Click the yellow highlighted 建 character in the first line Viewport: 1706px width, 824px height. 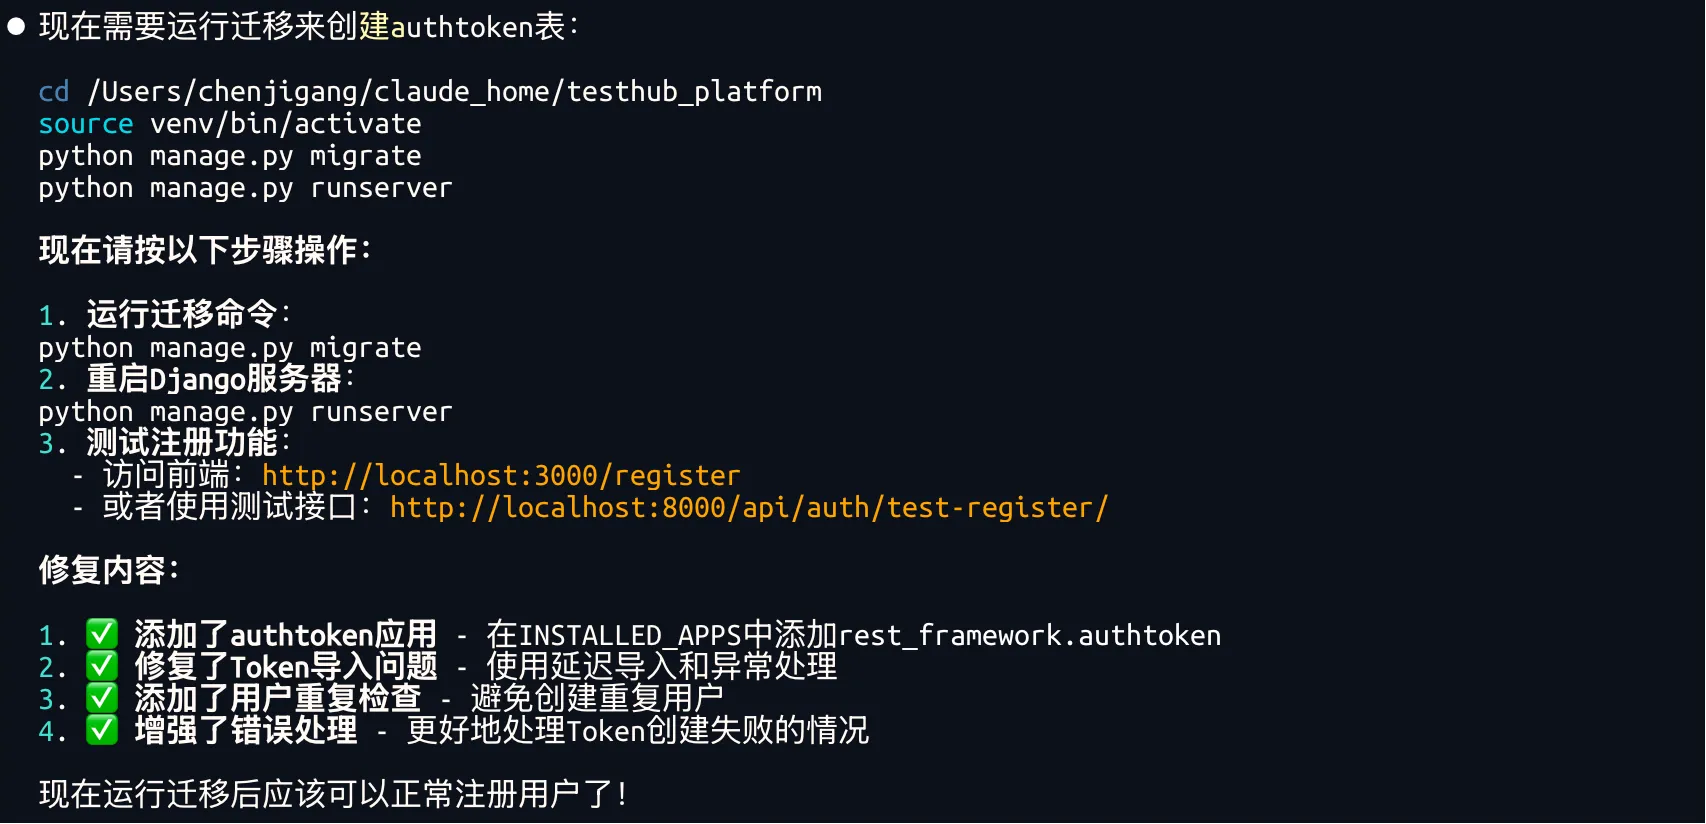tap(374, 27)
